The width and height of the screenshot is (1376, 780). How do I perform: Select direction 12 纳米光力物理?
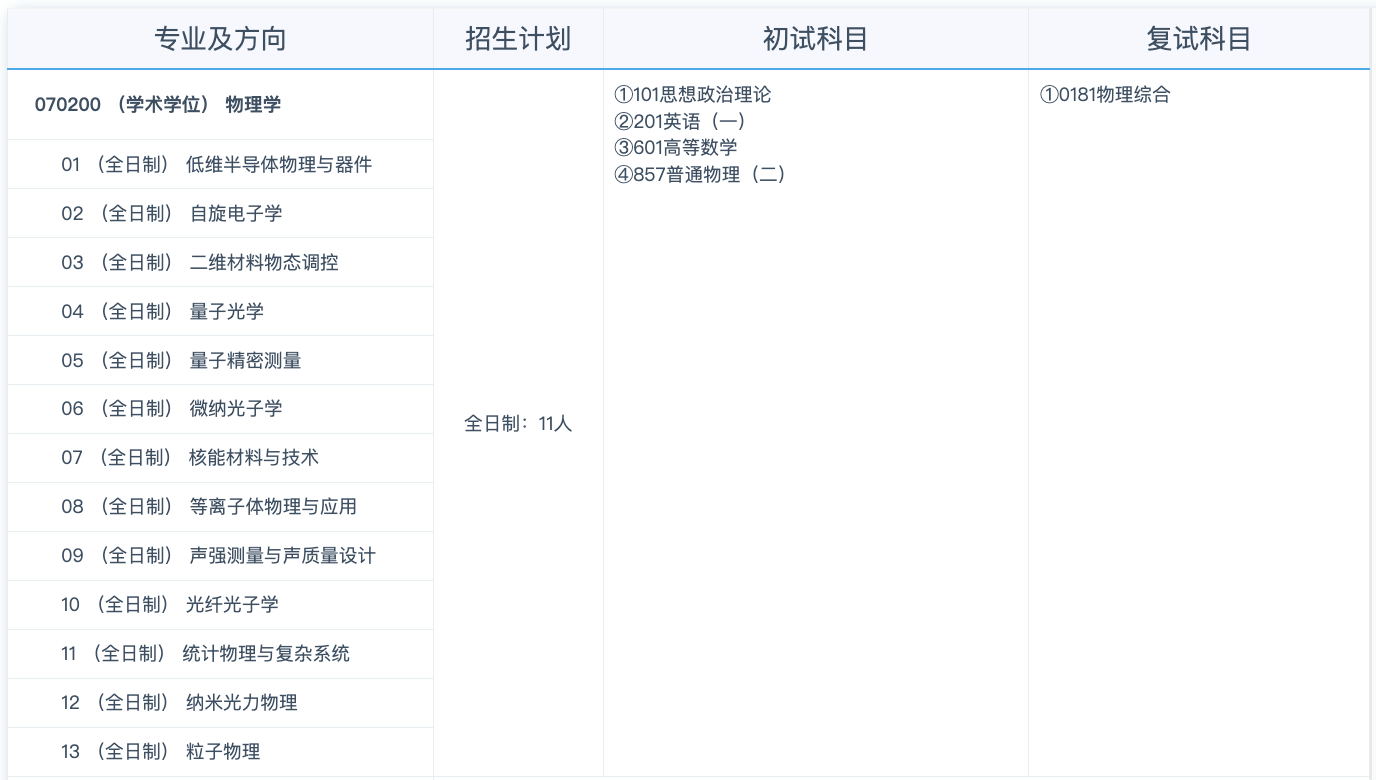click(220, 704)
